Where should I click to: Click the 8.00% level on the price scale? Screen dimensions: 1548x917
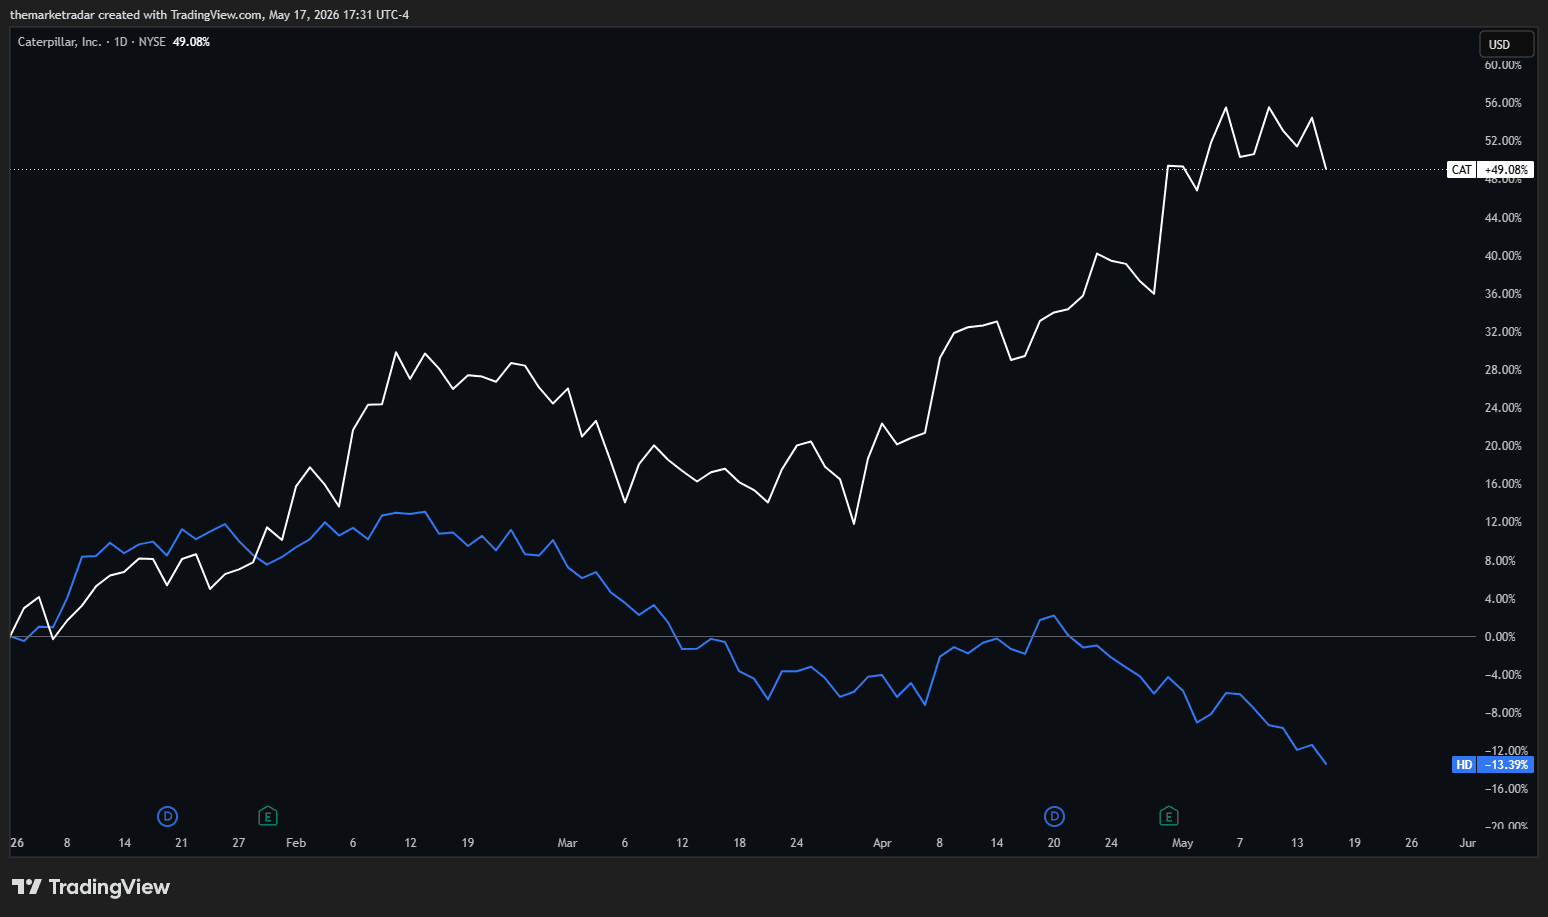pyautogui.click(x=1500, y=561)
